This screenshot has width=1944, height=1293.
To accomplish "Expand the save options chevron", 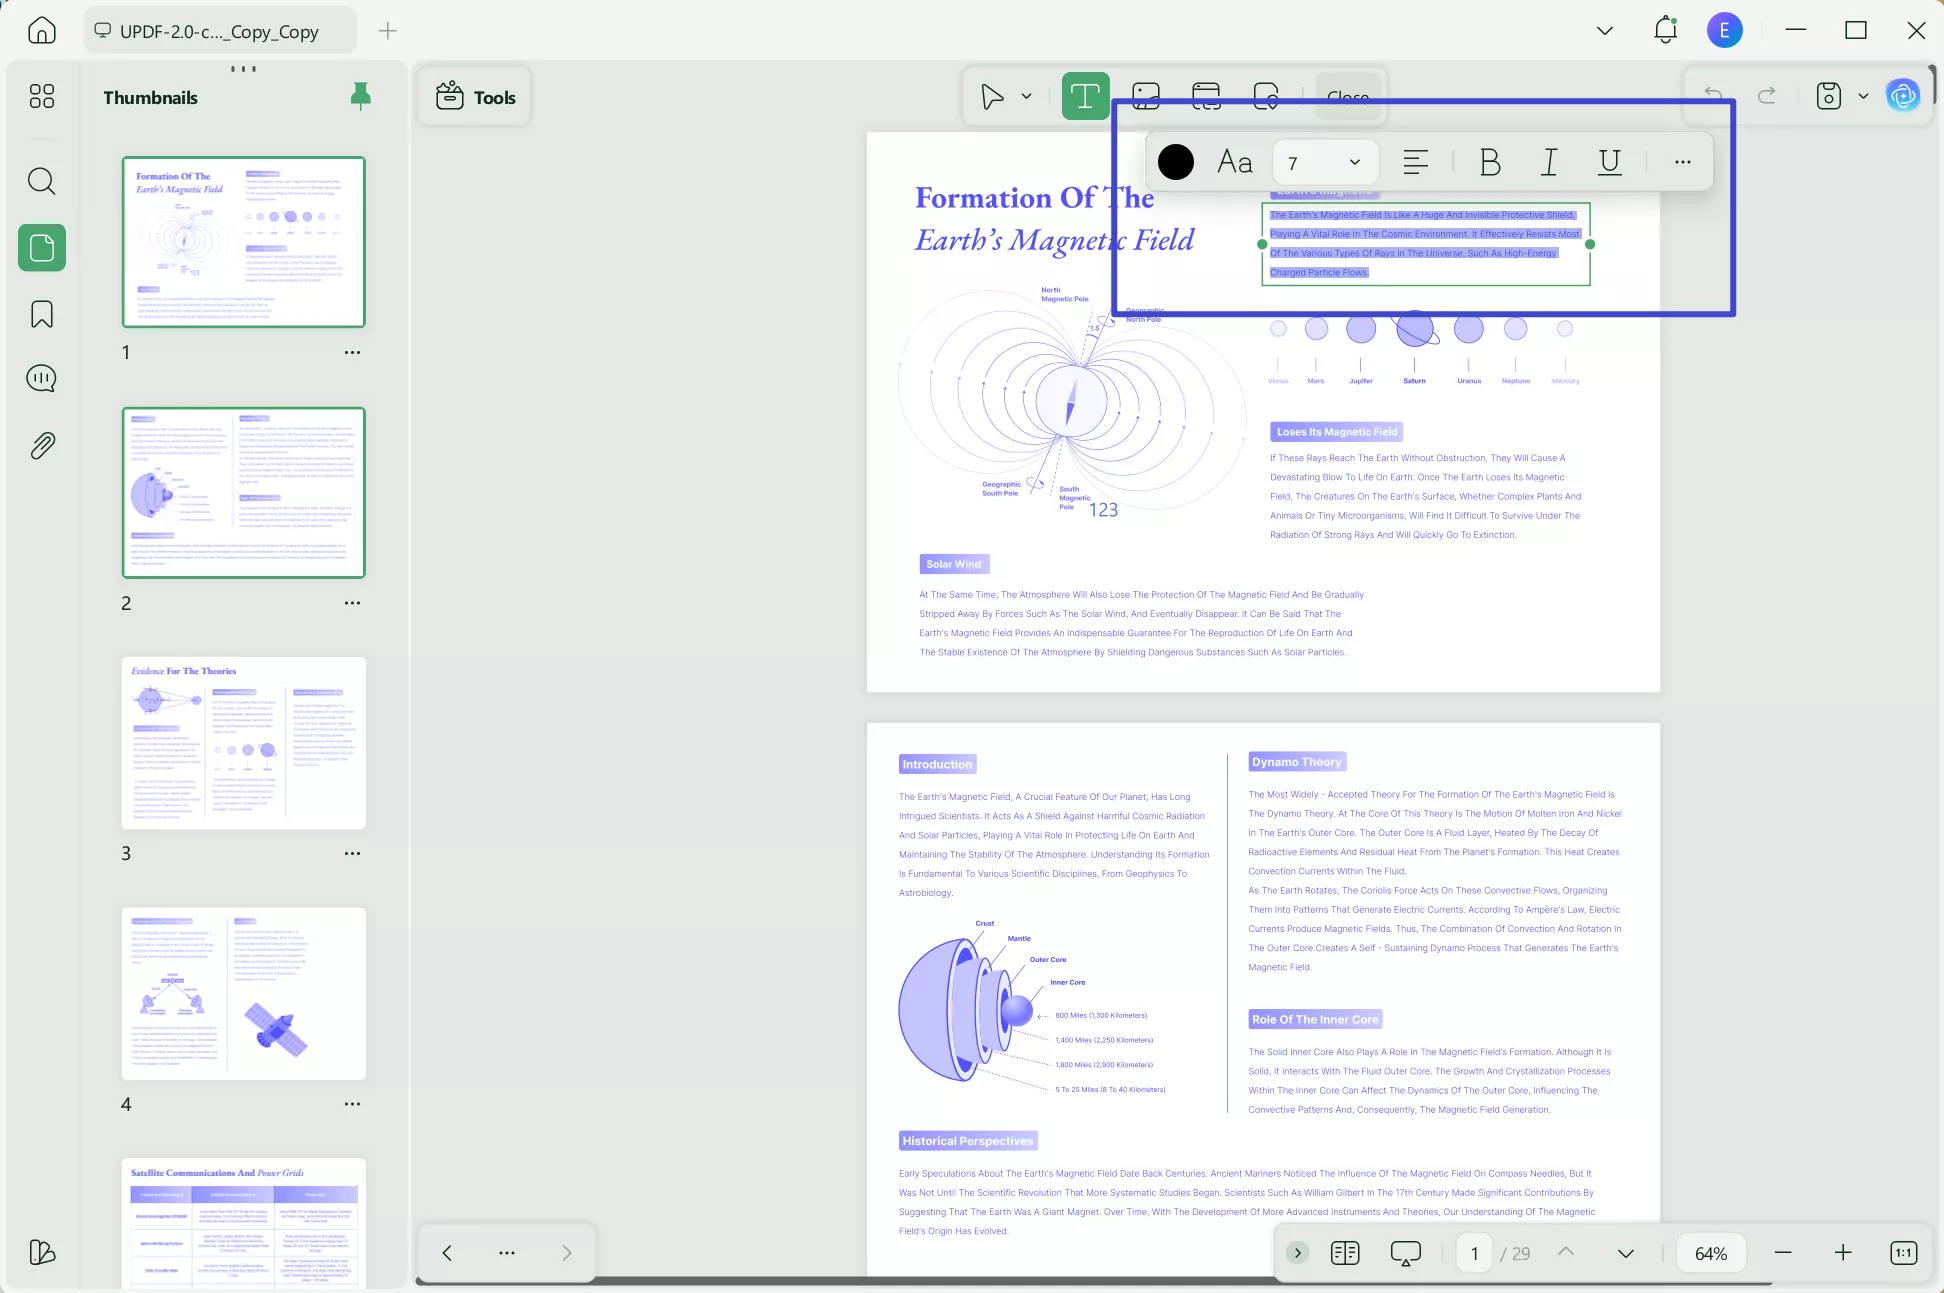I will (1862, 96).
